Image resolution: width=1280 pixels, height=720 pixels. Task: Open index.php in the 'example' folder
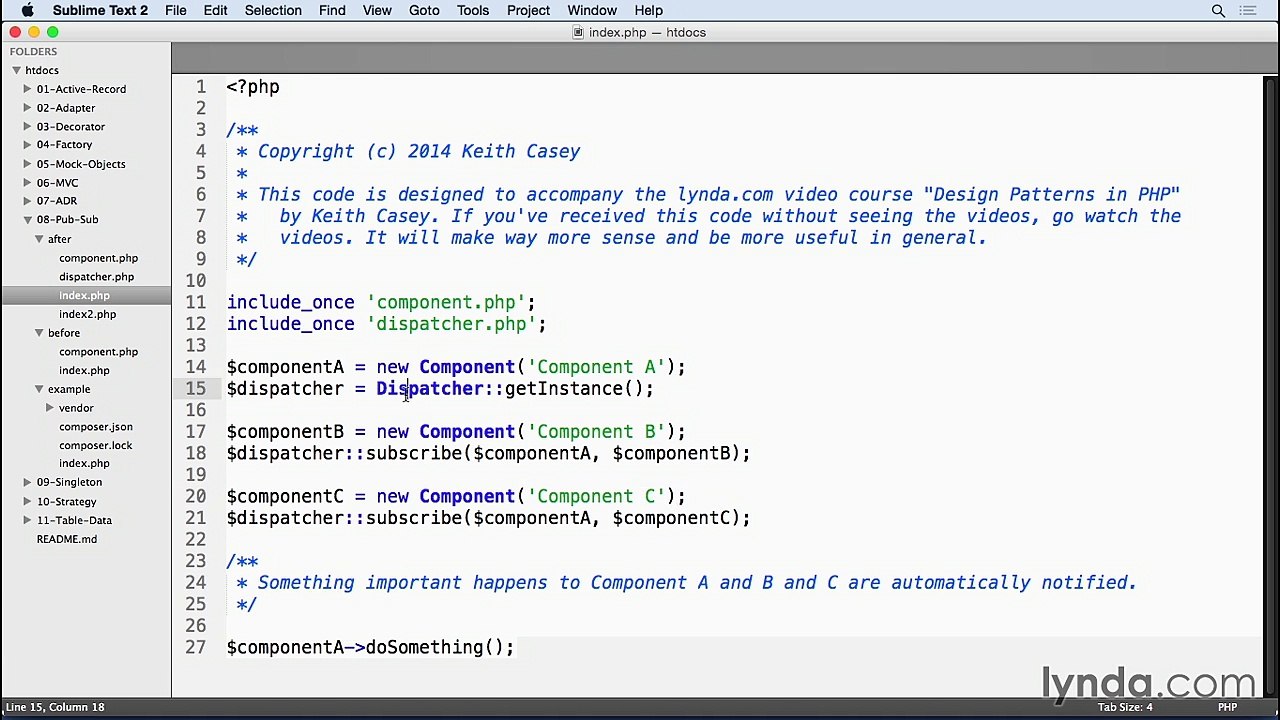click(x=84, y=464)
